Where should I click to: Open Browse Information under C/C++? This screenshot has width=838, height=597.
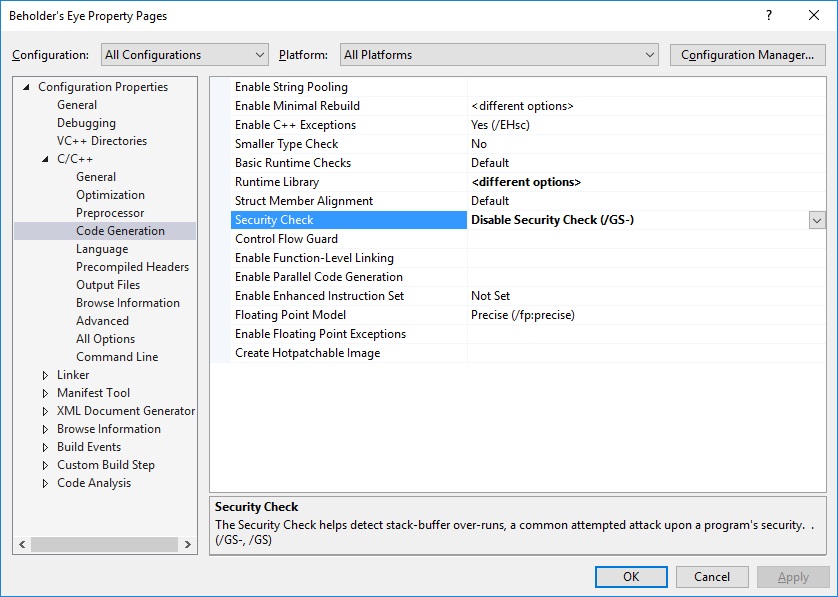pos(128,303)
